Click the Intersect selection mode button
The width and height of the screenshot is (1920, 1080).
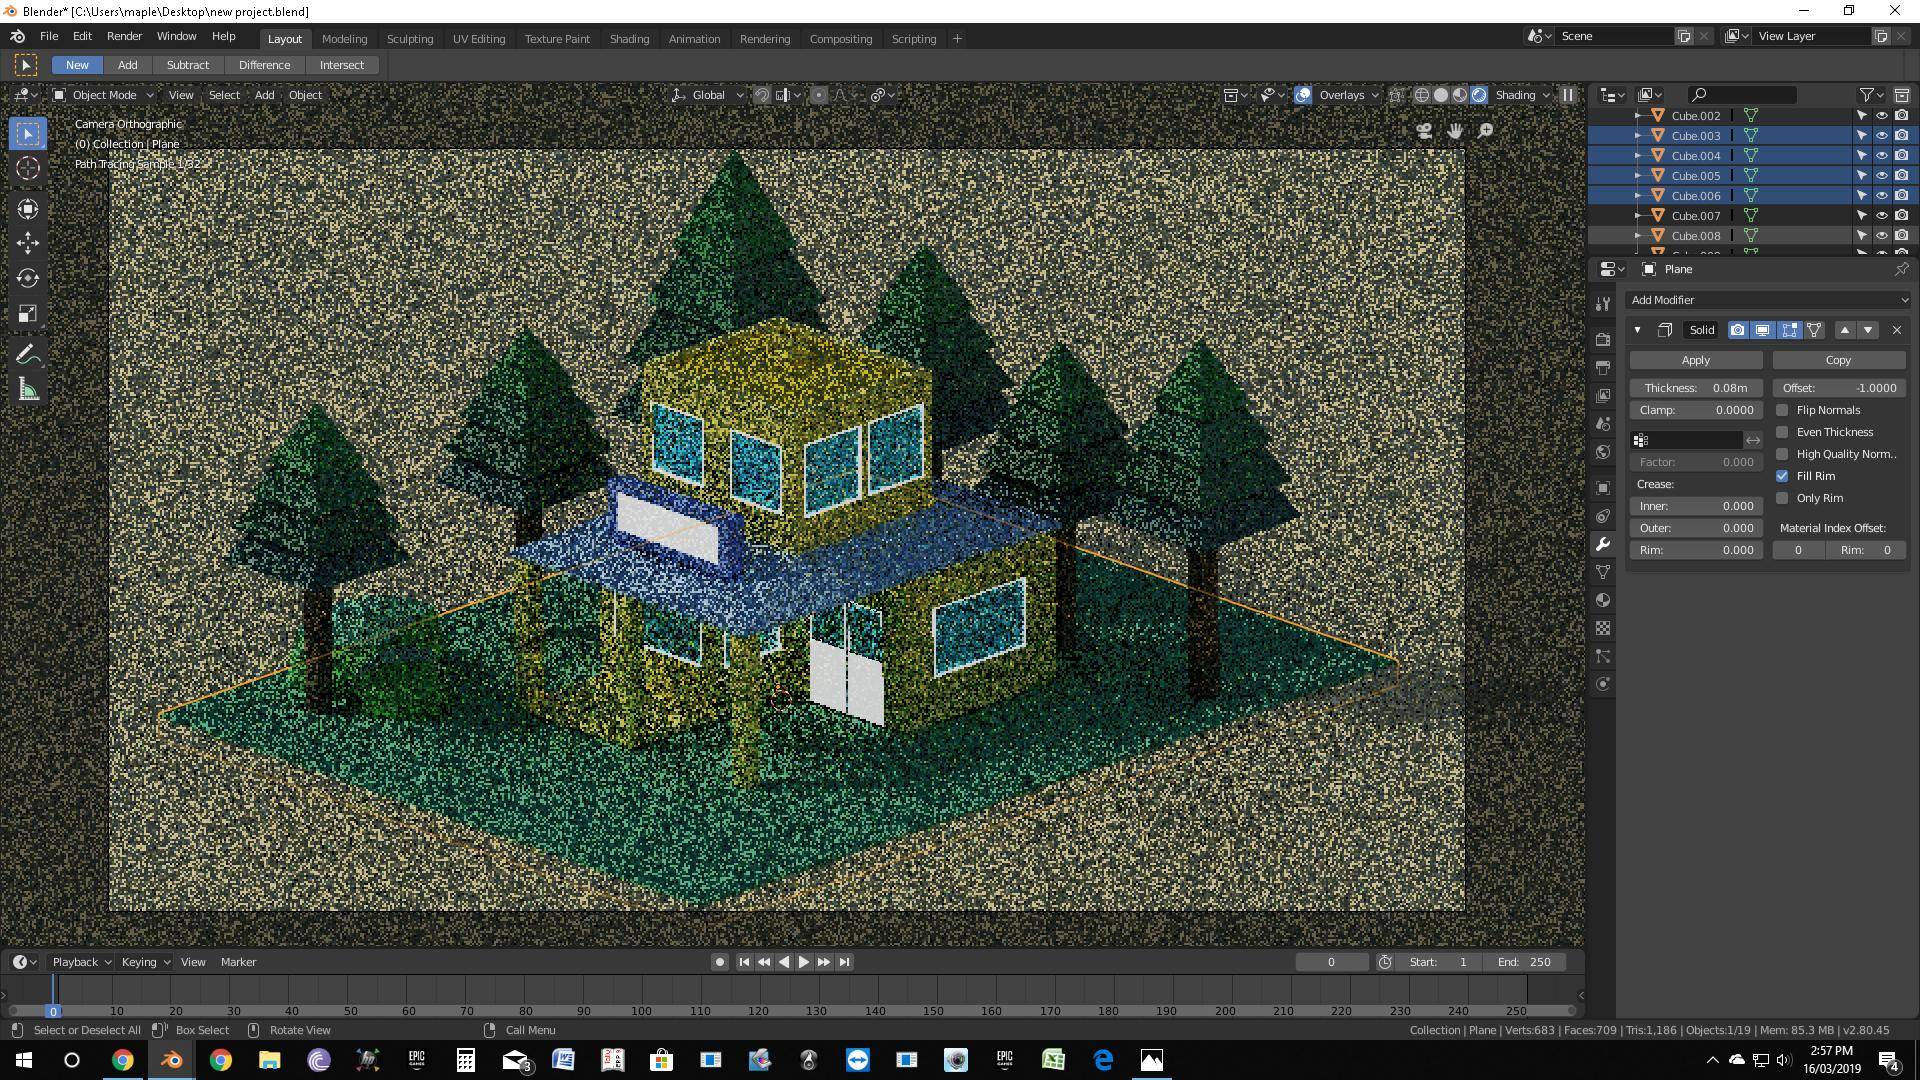342,65
